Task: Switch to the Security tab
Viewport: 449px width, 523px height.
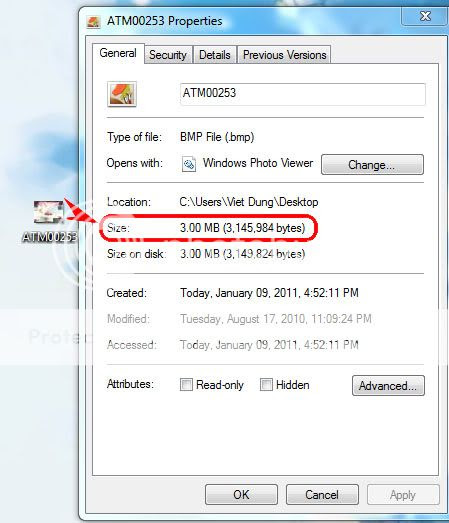Action: tap(168, 55)
